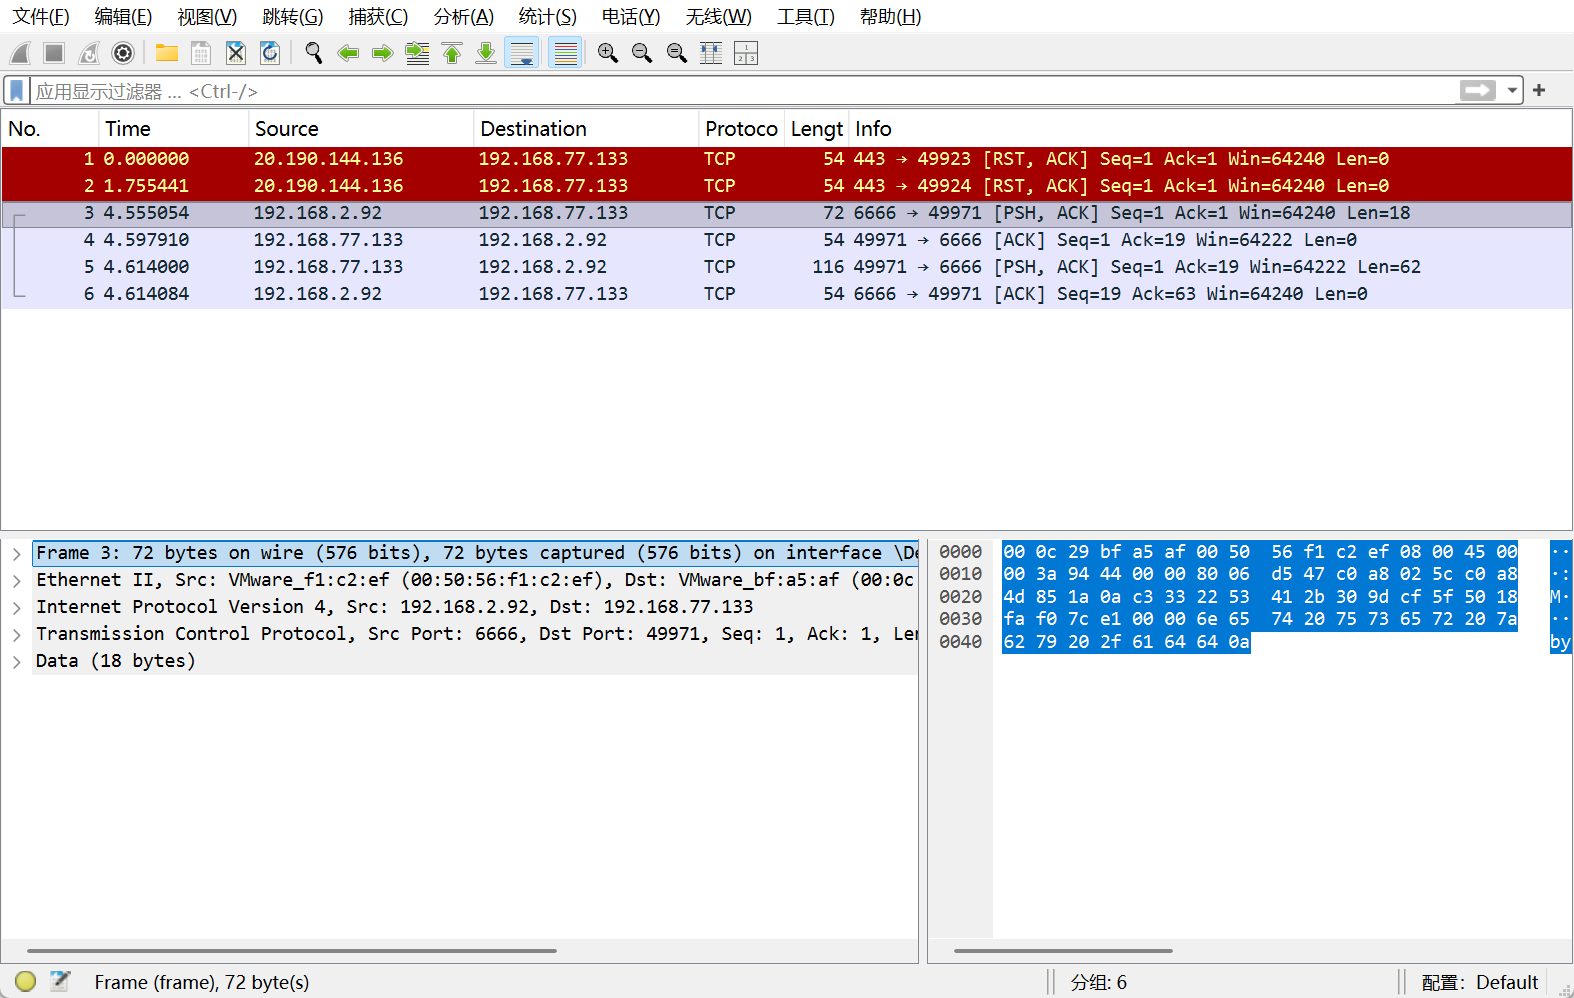Expand the Ethernet II details node

pyautogui.click(x=16, y=580)
